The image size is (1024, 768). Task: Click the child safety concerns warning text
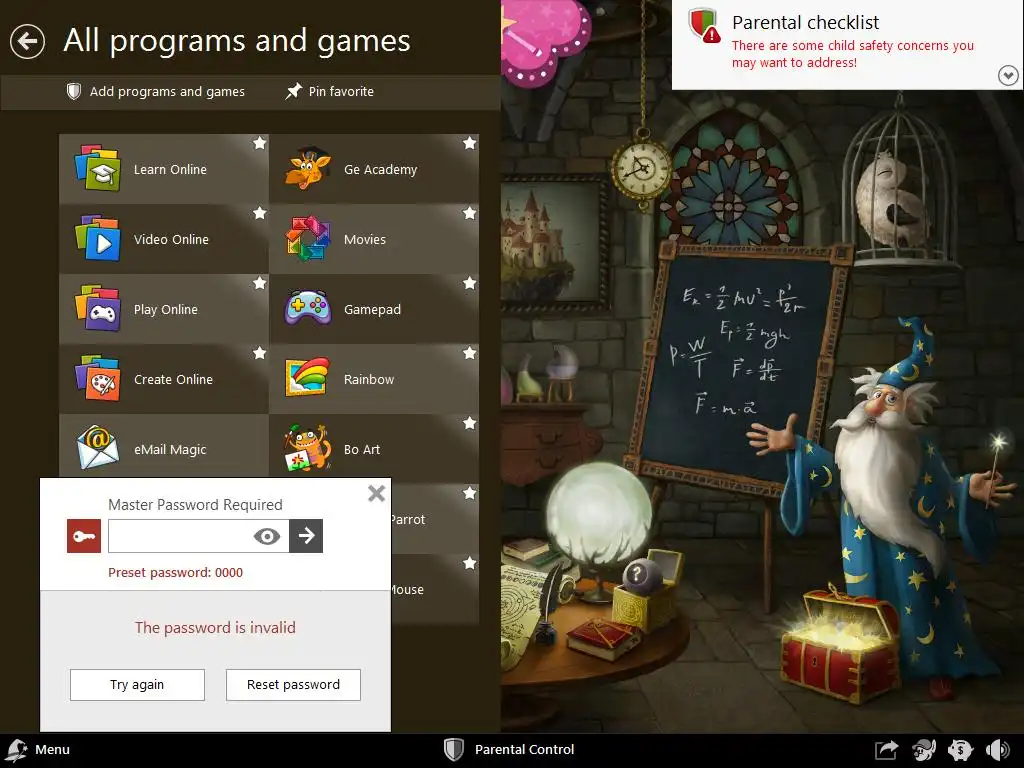(x=852, y=54)
